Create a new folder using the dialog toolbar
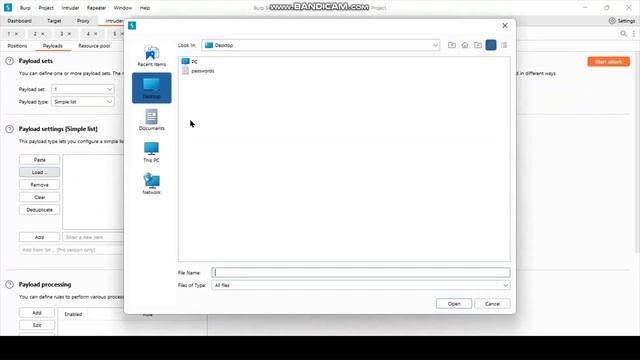Viewport: 640px width, 360px height. point(478,45)
